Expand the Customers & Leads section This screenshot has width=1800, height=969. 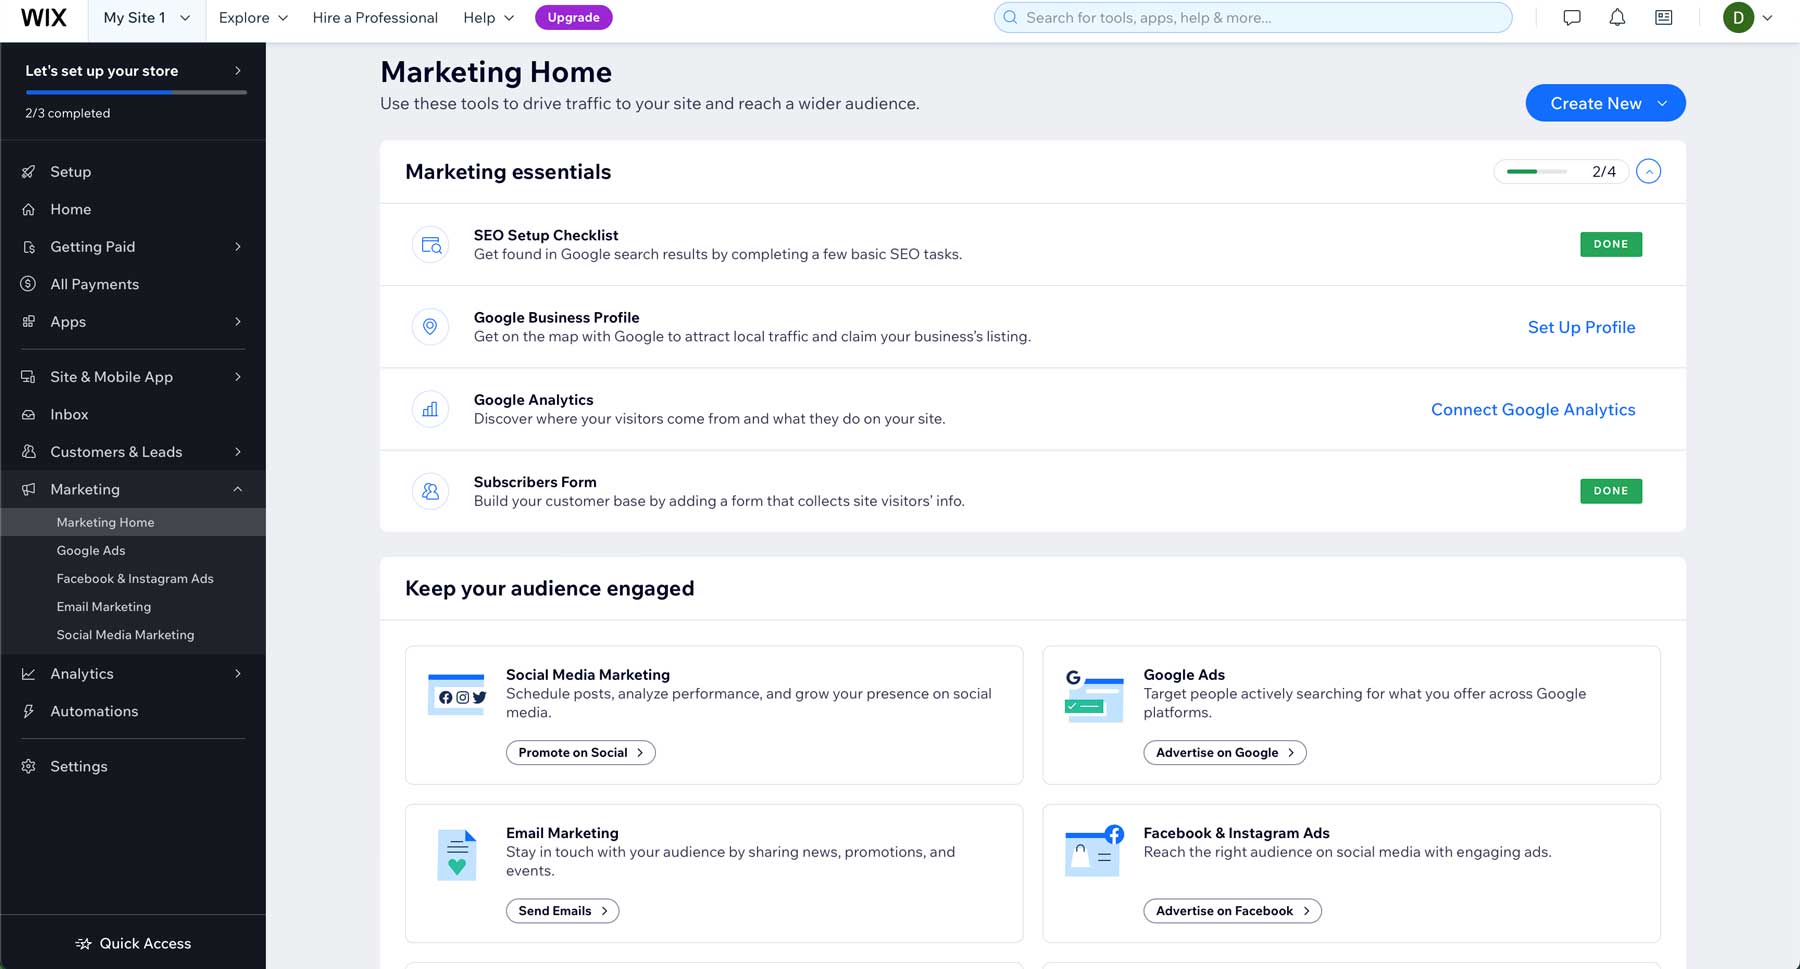116,452
